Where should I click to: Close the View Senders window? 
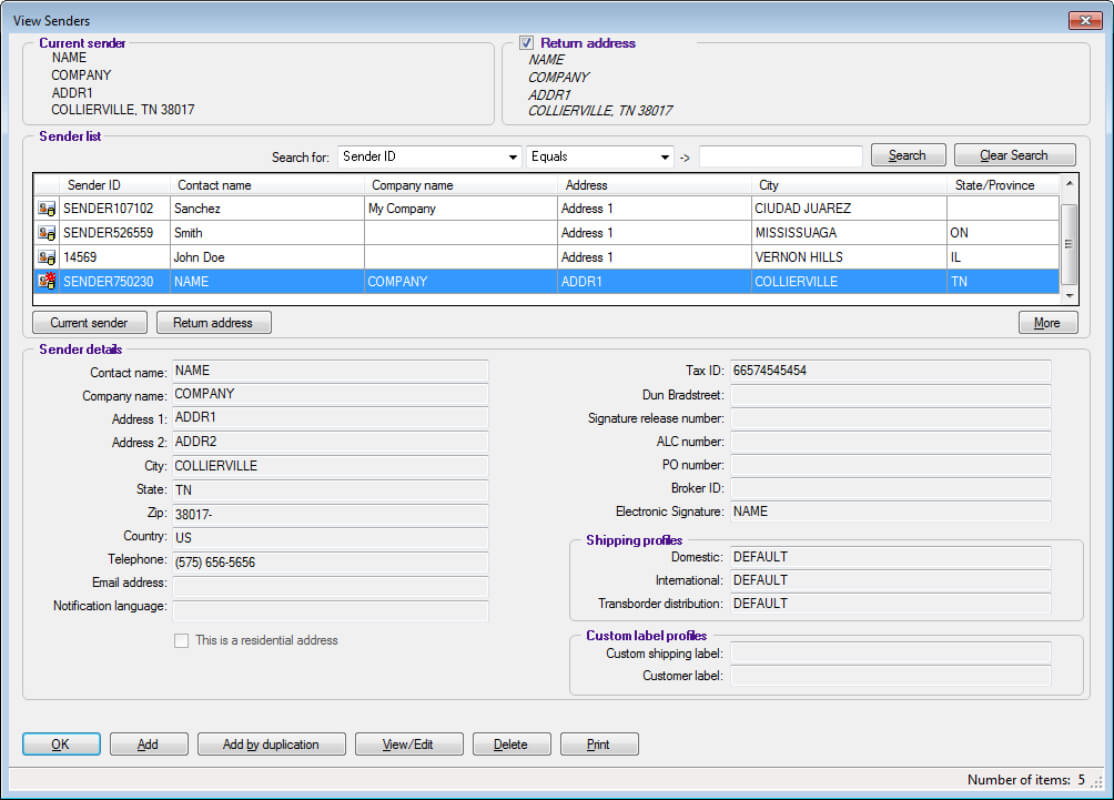coord(1085,20)
